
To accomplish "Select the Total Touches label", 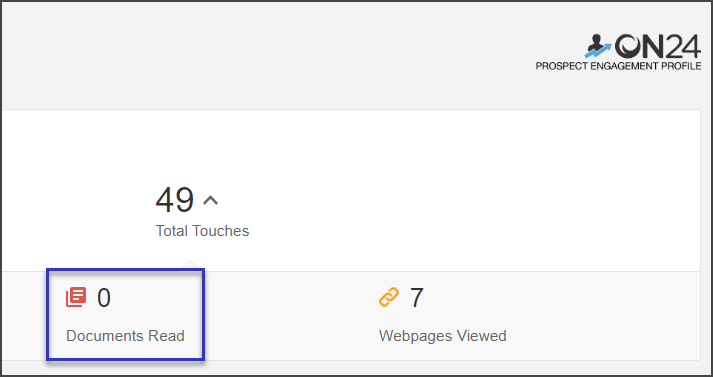I will [x=202, y=231].
